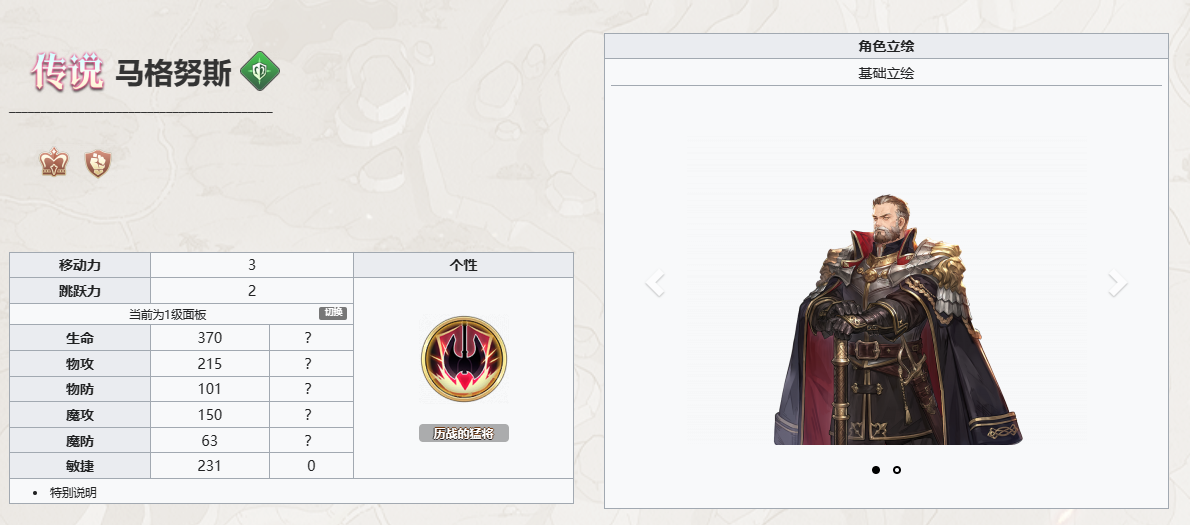Select the second hollow carousel dot

(x=897, y=470)
